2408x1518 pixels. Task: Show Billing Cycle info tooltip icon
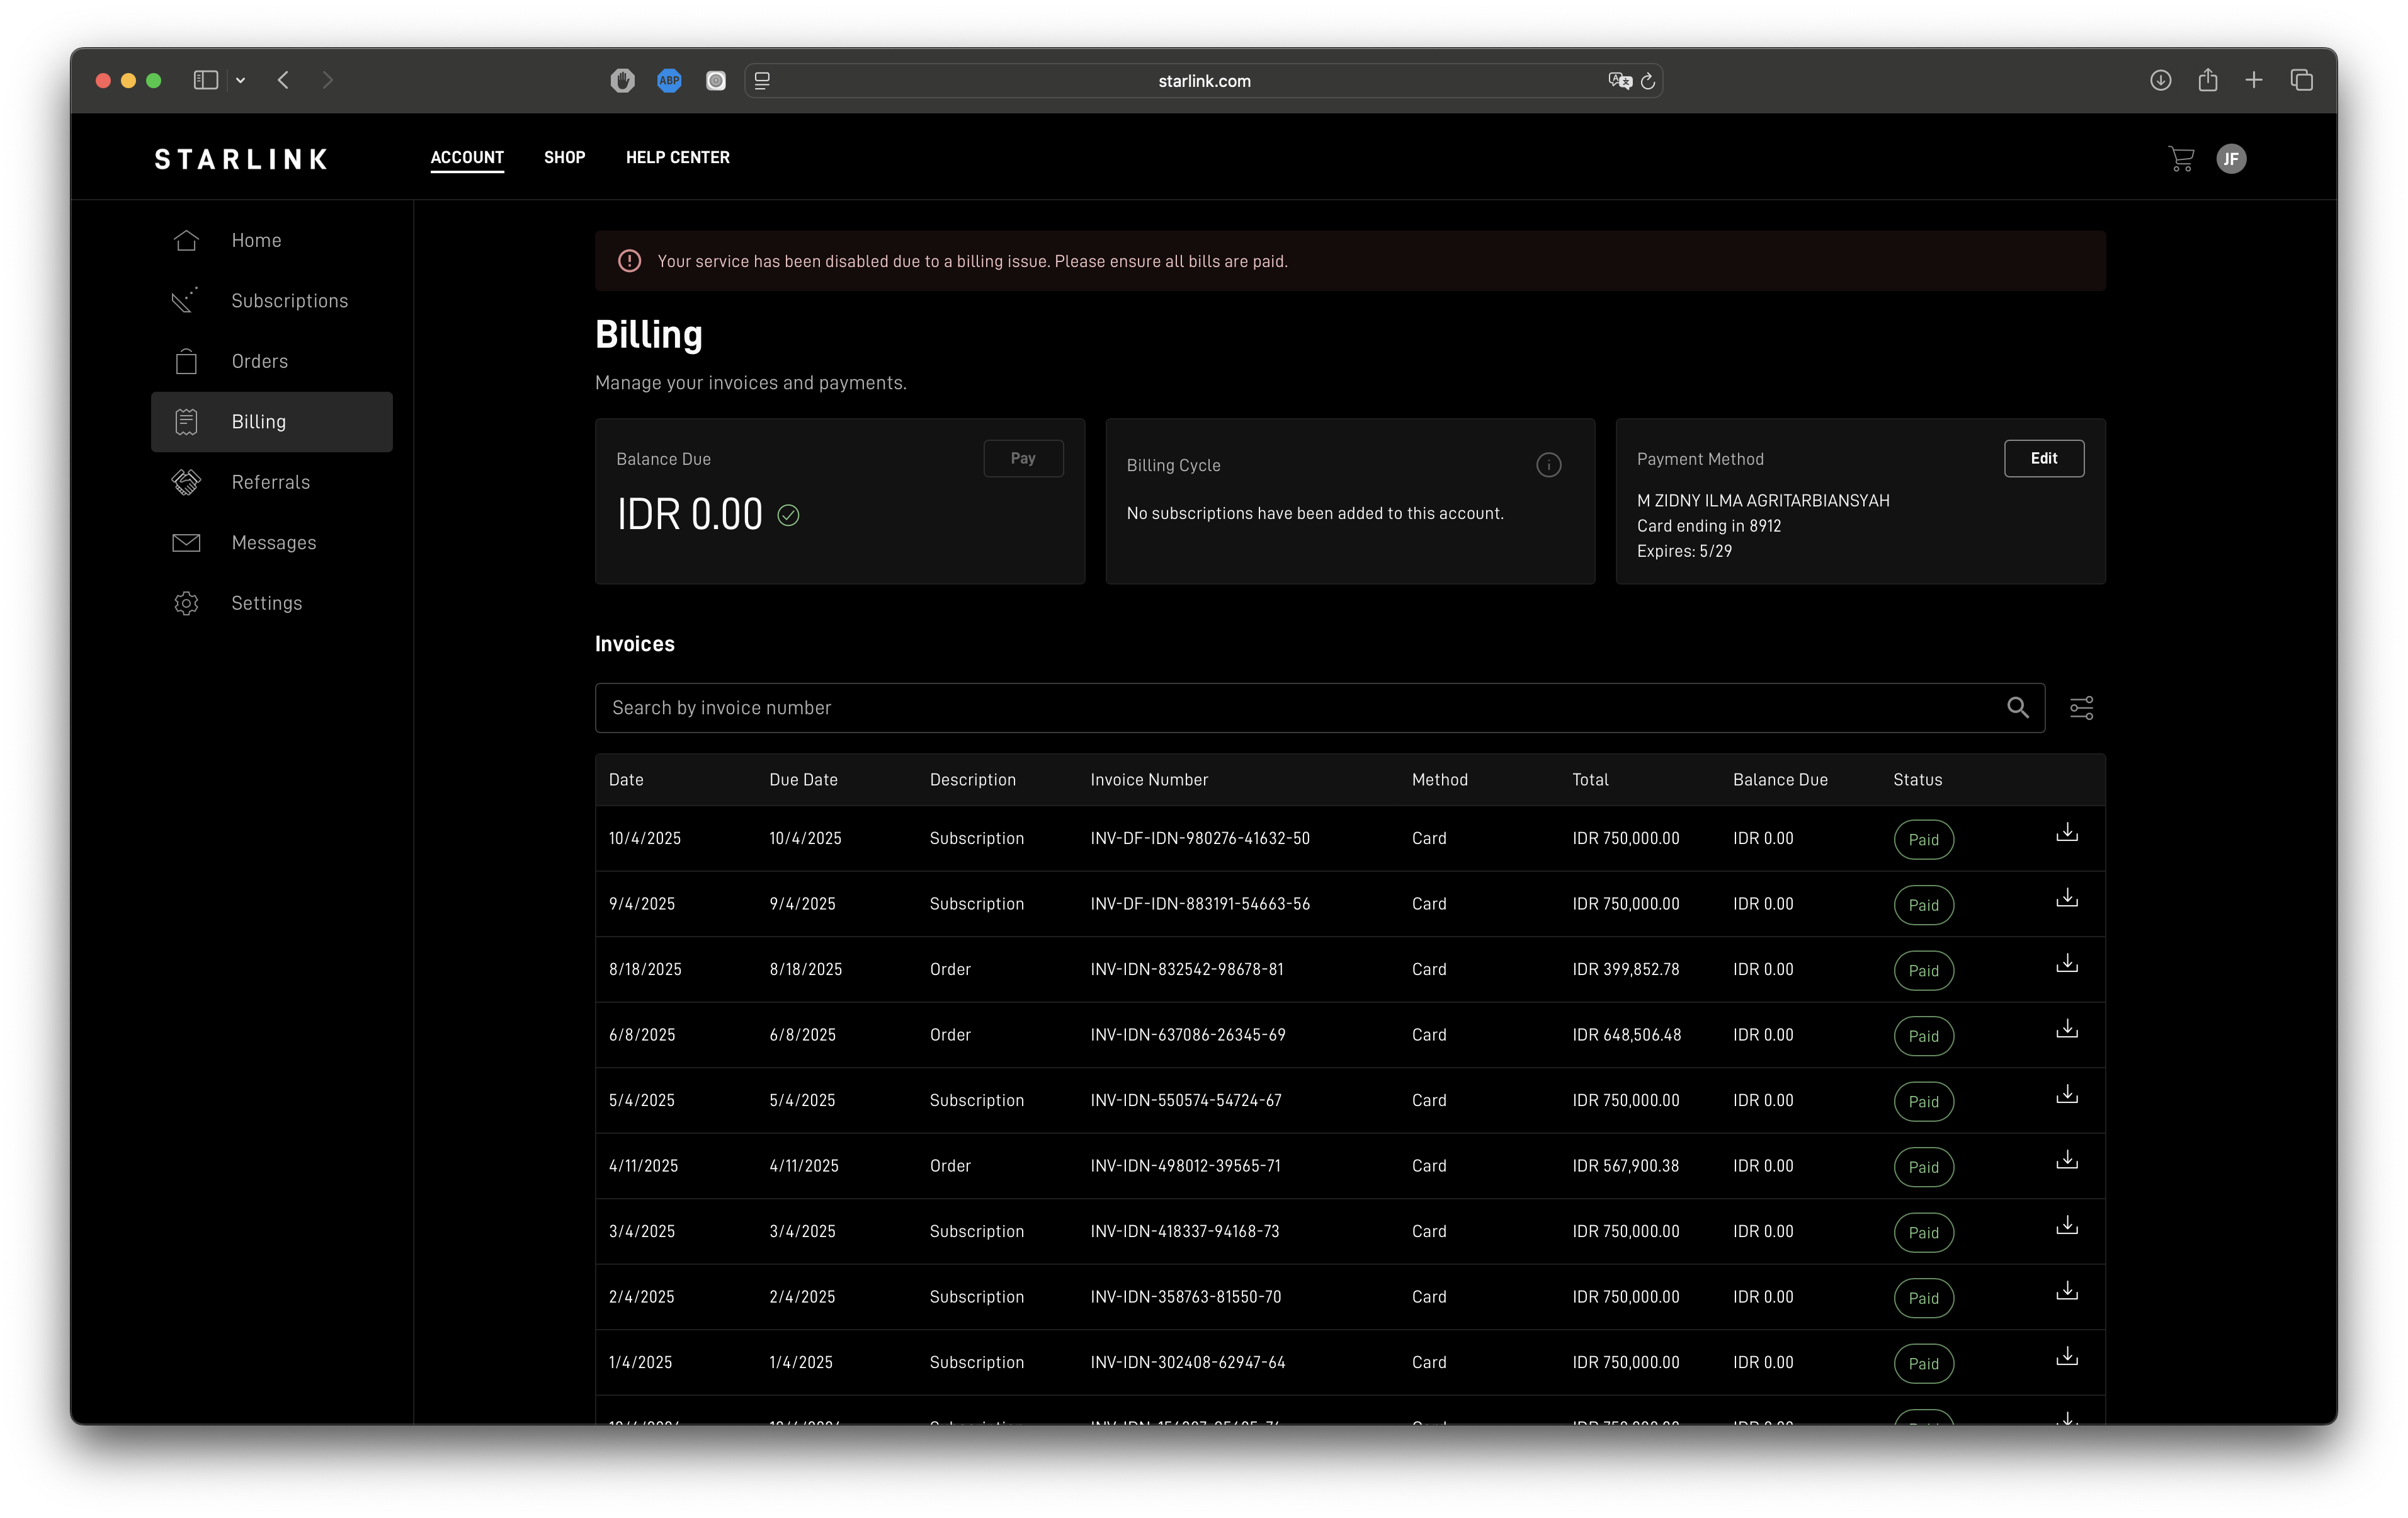(1548, 465)
